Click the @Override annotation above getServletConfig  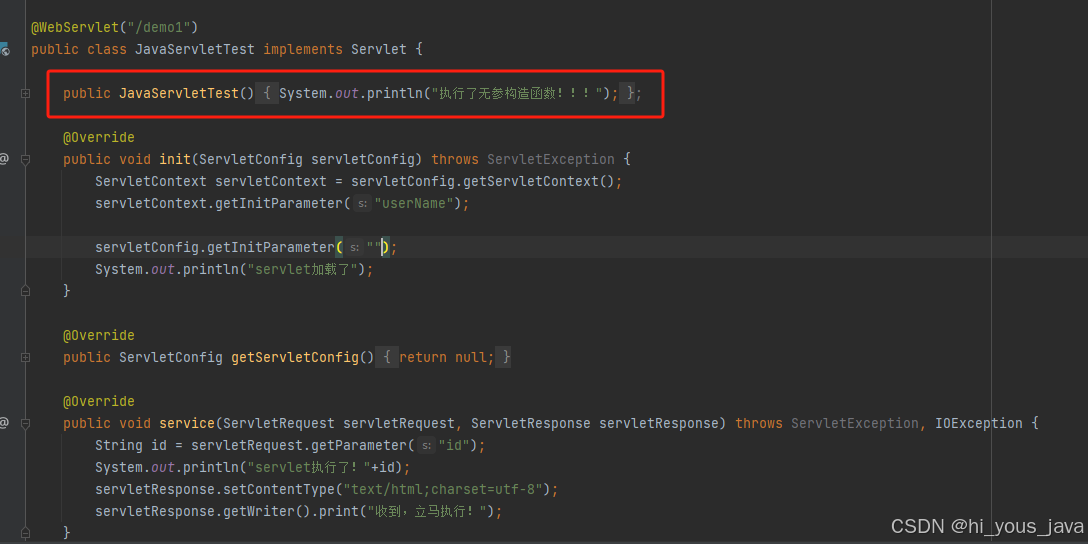click(99, 335)
